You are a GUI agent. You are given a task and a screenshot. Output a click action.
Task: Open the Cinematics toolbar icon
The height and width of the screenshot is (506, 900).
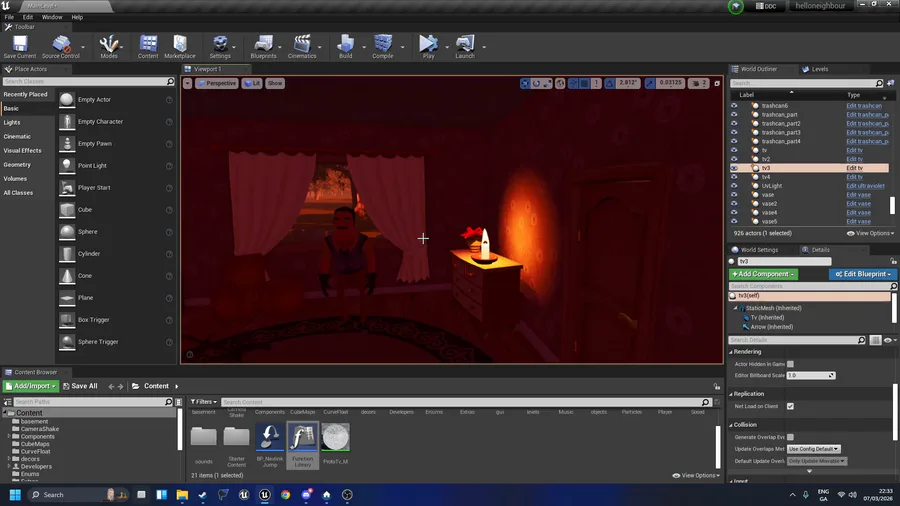click(x=302, y=46)
